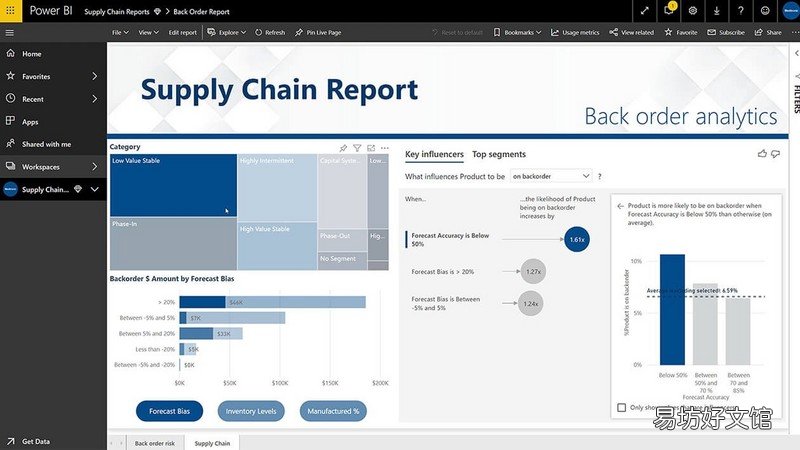Image resolution: width=800 pixels, height=450 pixels.
Task: Switch to Top segments tab
Action: [499, 154]
